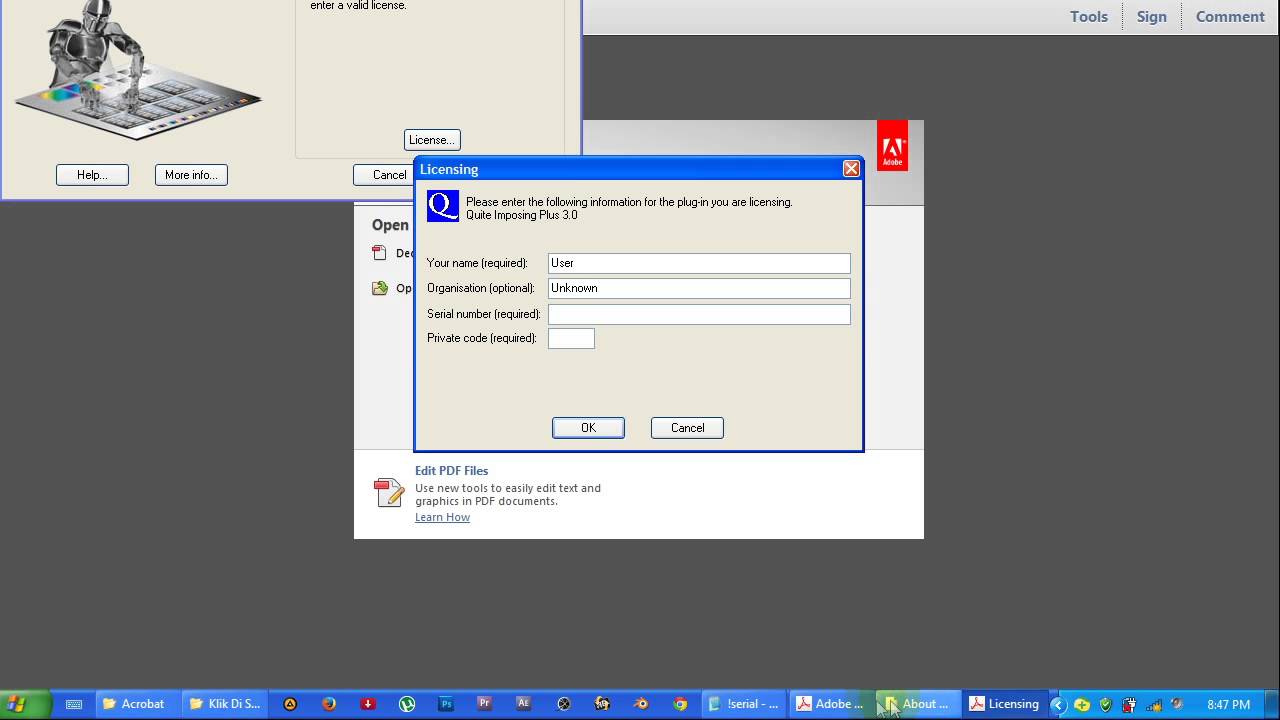Click the More info... button
This screenshot has width=1280, height=720.
pos(191,175)
